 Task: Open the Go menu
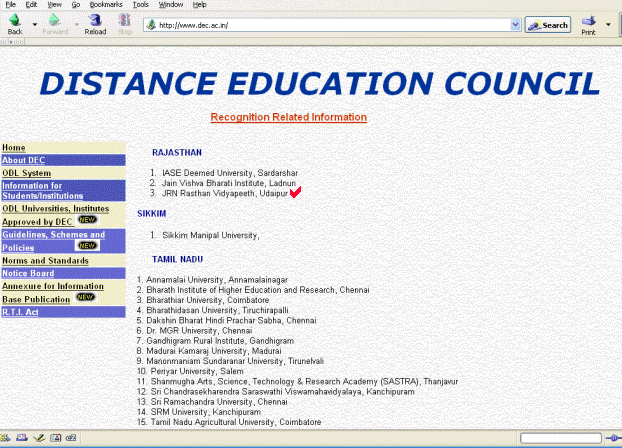coord(76,5)
